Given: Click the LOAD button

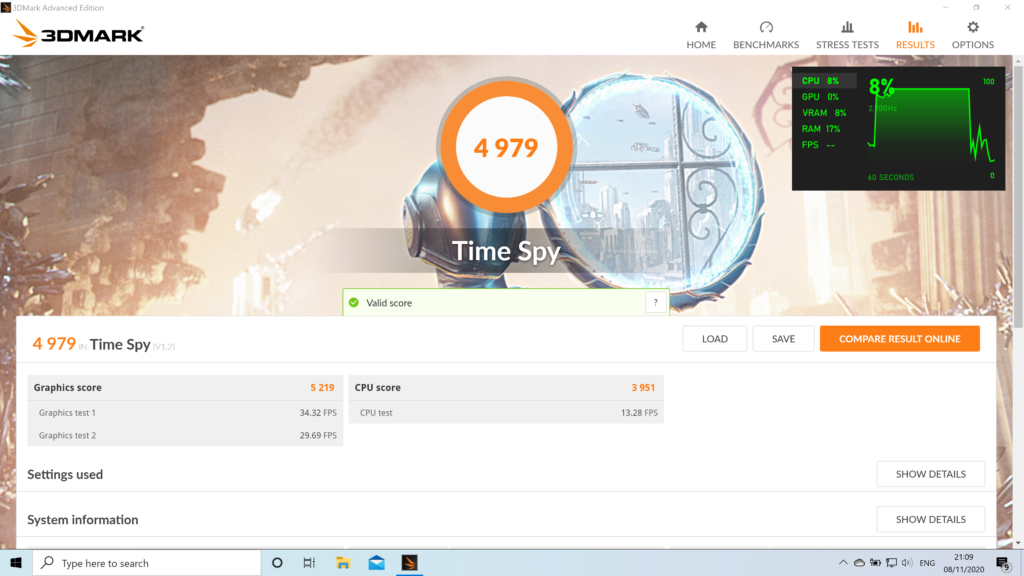Looking at the screenshot, I should click(x=714, y=338).
